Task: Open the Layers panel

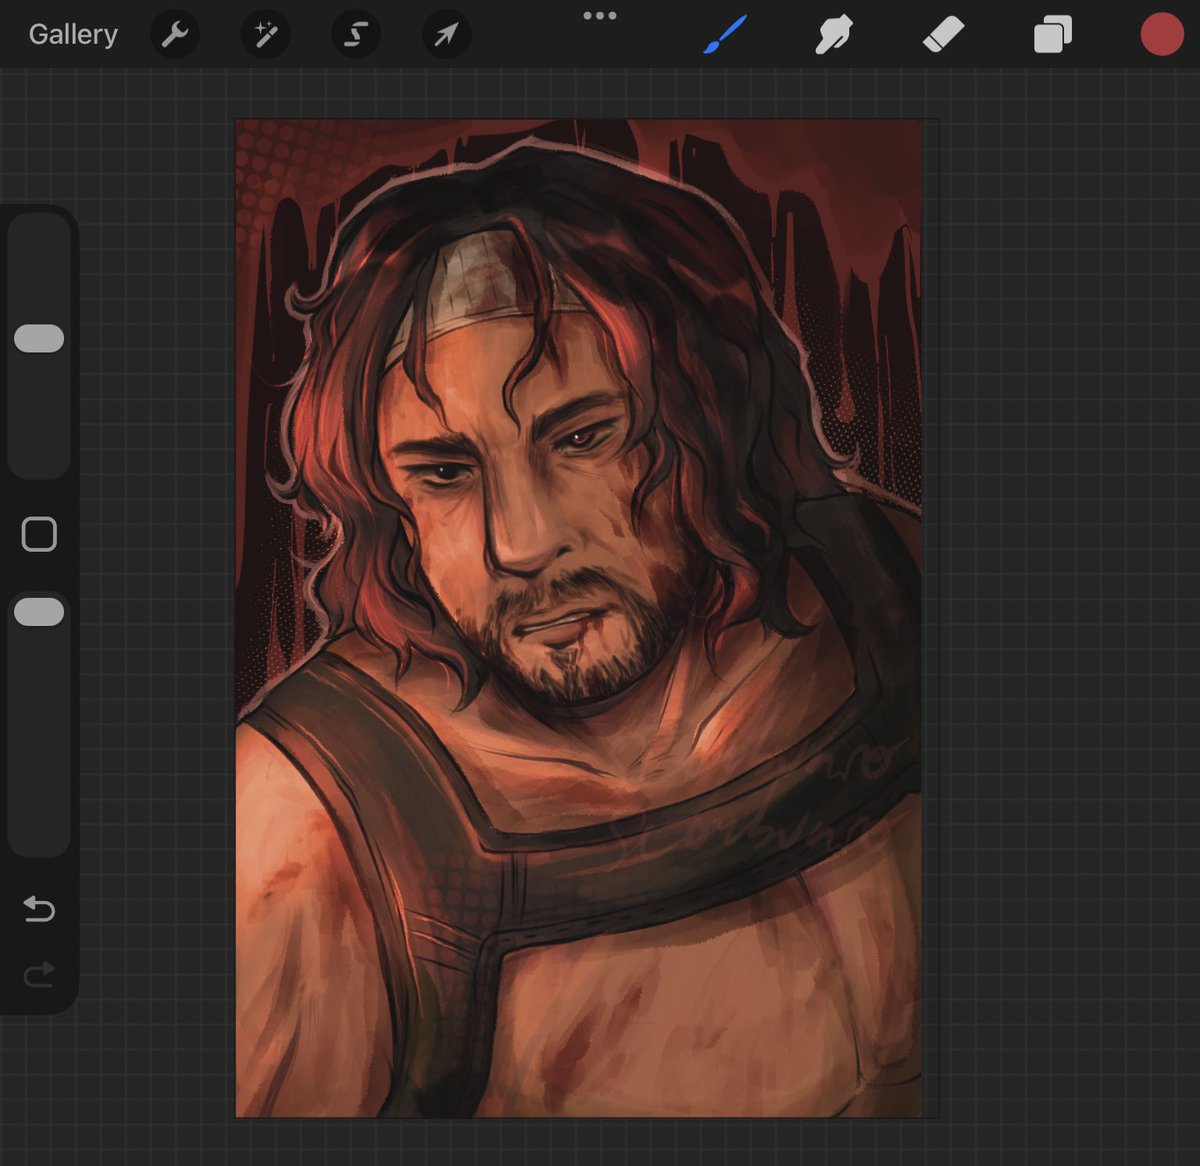Action: coord(1052,36)
